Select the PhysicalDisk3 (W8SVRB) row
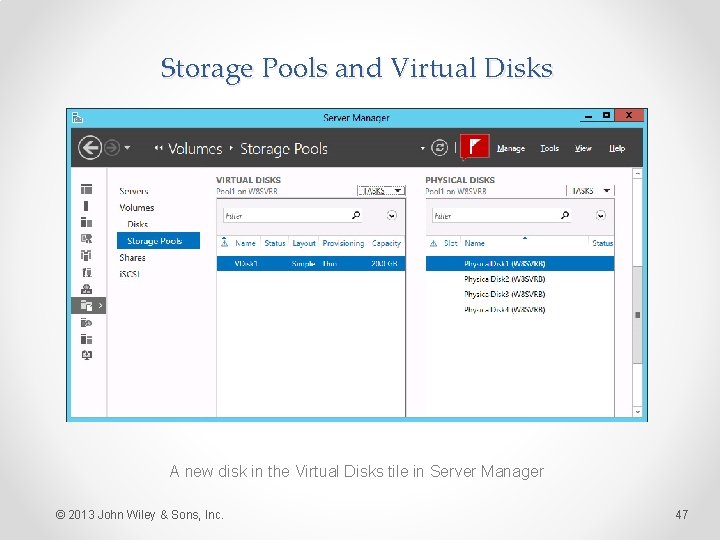Viewport: 720px width, 540px height. pos(520,294)
